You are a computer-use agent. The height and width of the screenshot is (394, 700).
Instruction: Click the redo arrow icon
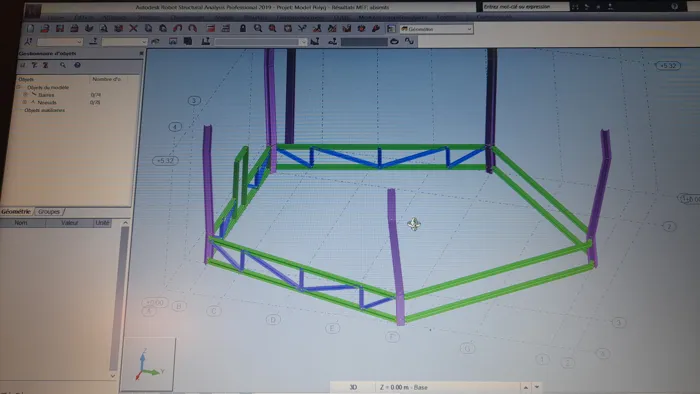pyautogui.click(x=192, y=29)
